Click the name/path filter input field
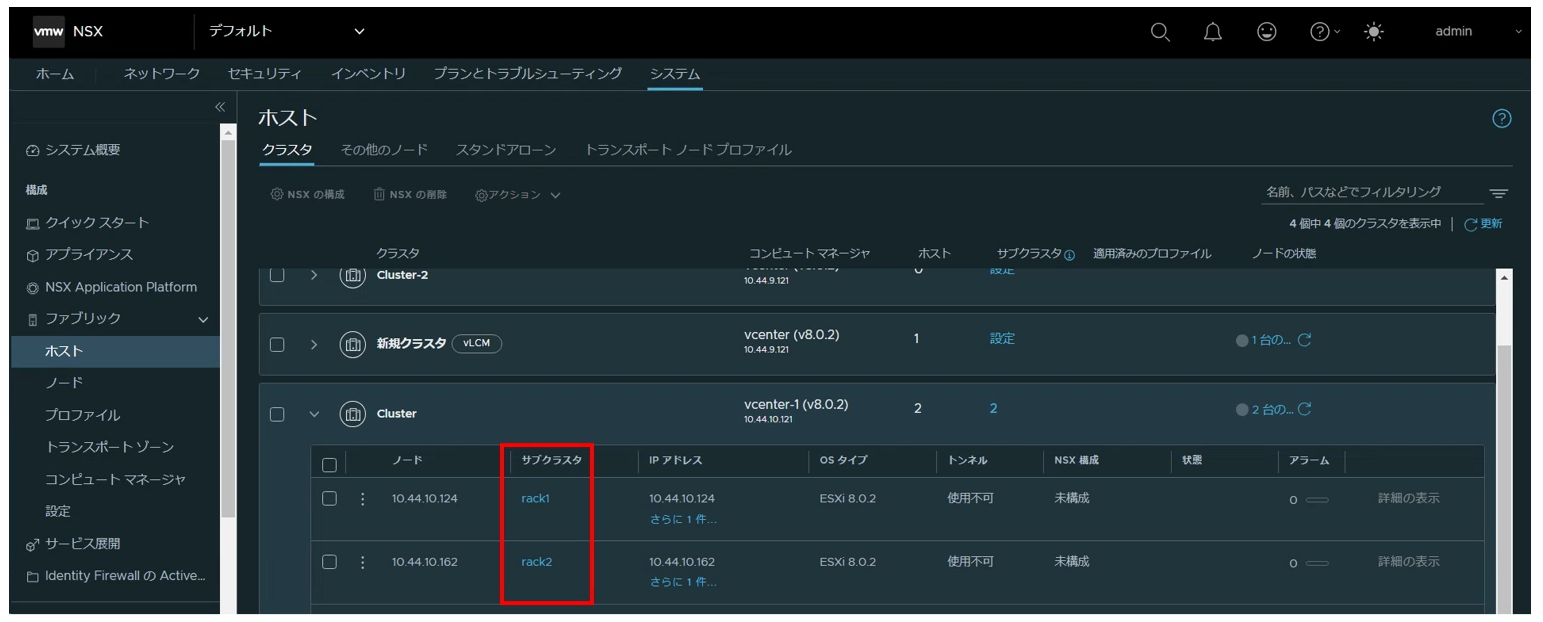Screen dimensions: 1543x622 click(x=1373, y=192)
